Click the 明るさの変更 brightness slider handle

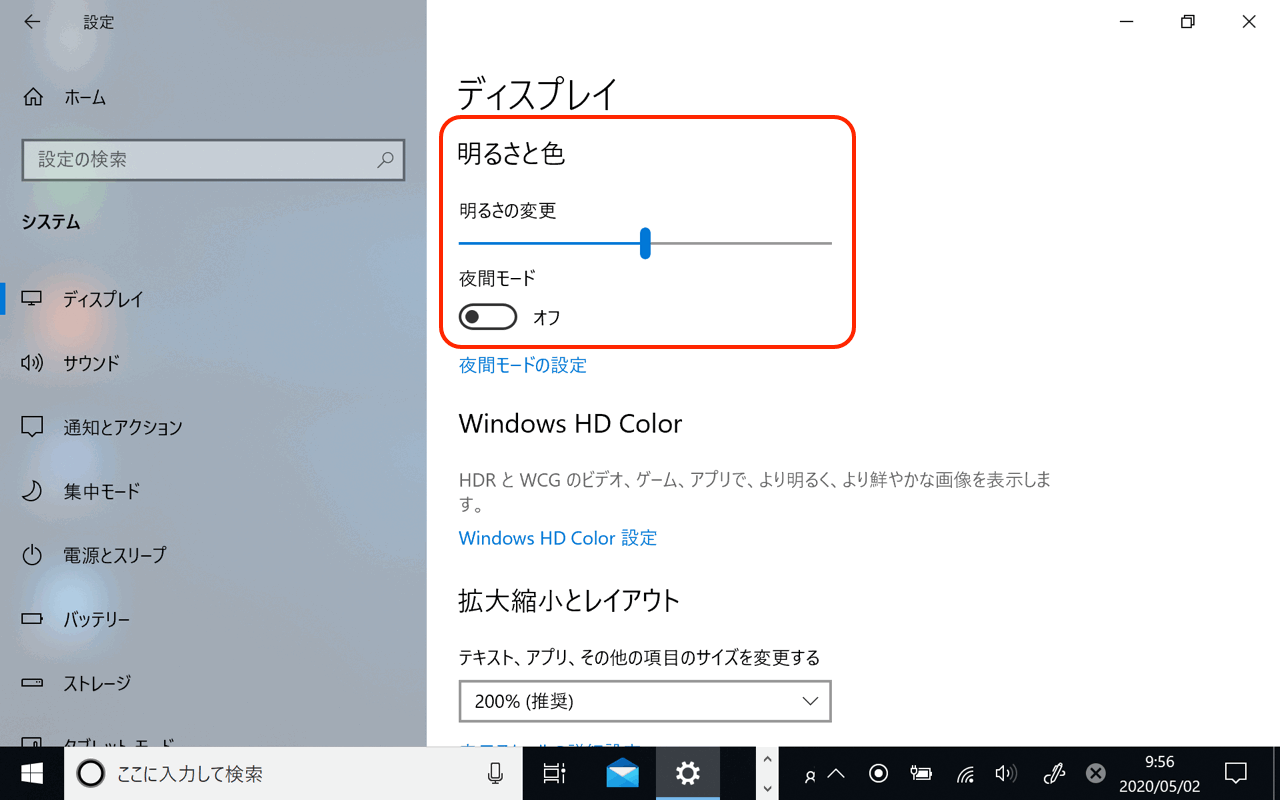click(645, 243)
